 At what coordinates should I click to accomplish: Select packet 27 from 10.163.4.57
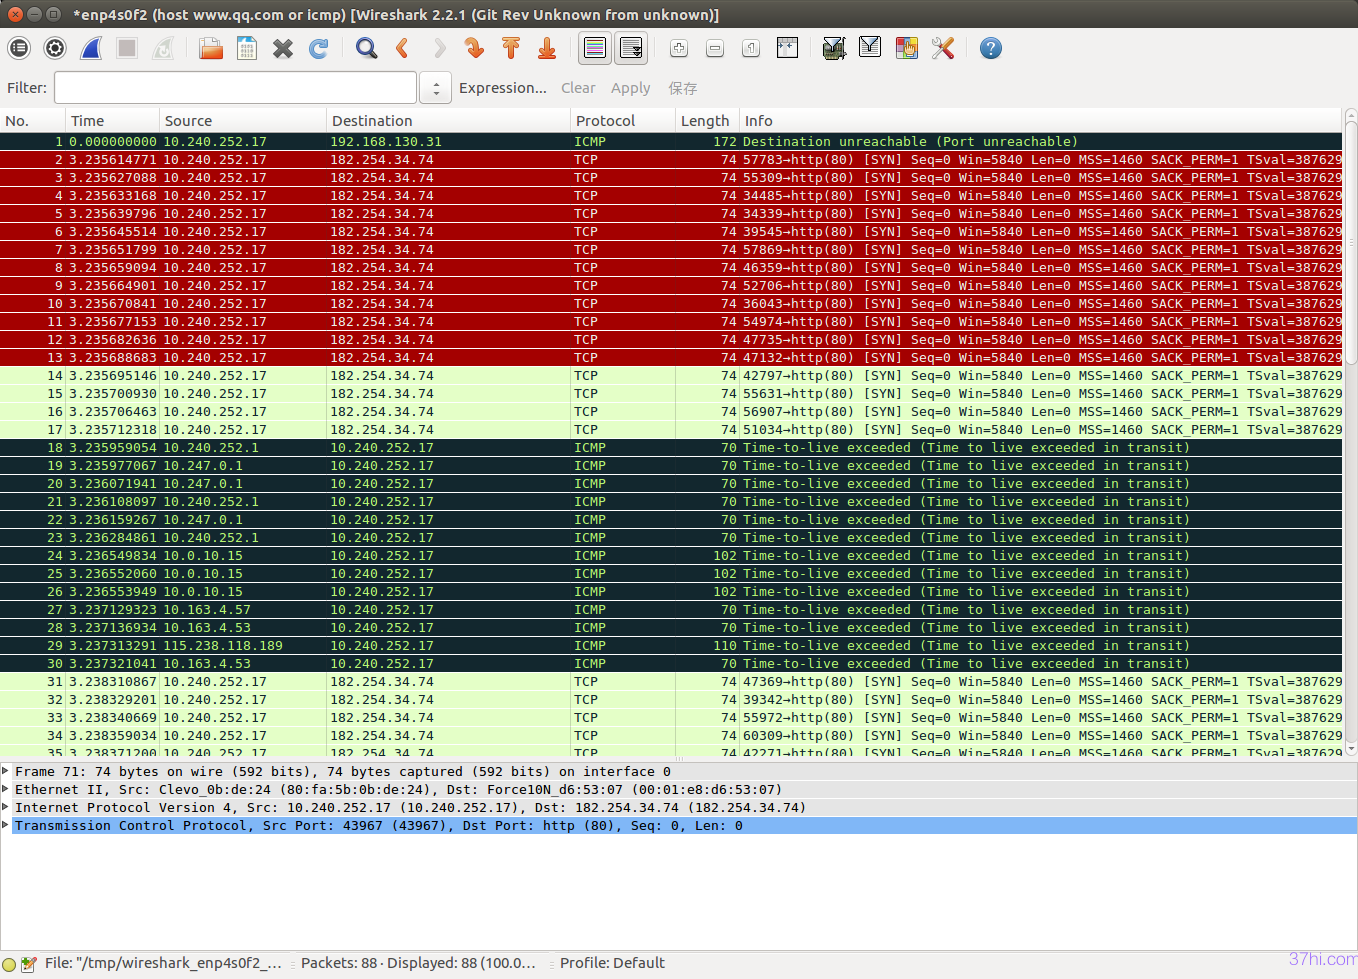[671, 610]
